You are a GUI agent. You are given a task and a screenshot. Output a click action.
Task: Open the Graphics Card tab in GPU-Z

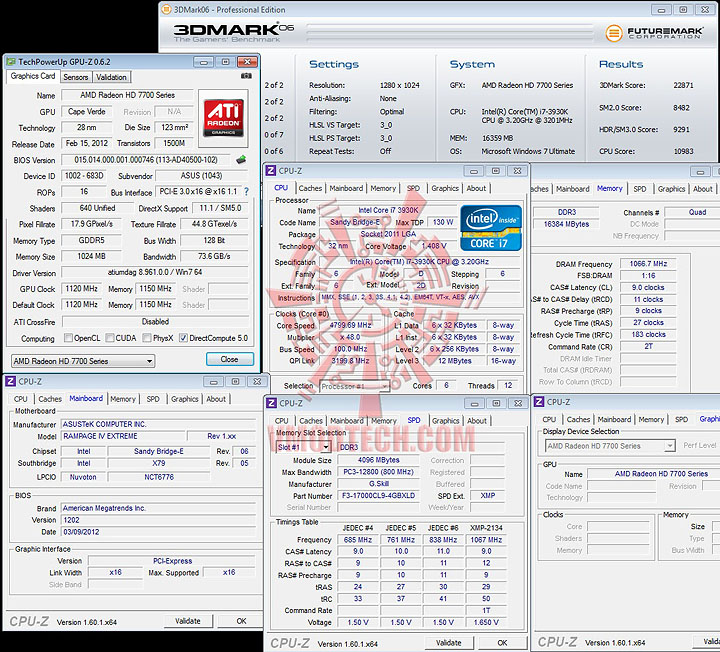point(33,76)
